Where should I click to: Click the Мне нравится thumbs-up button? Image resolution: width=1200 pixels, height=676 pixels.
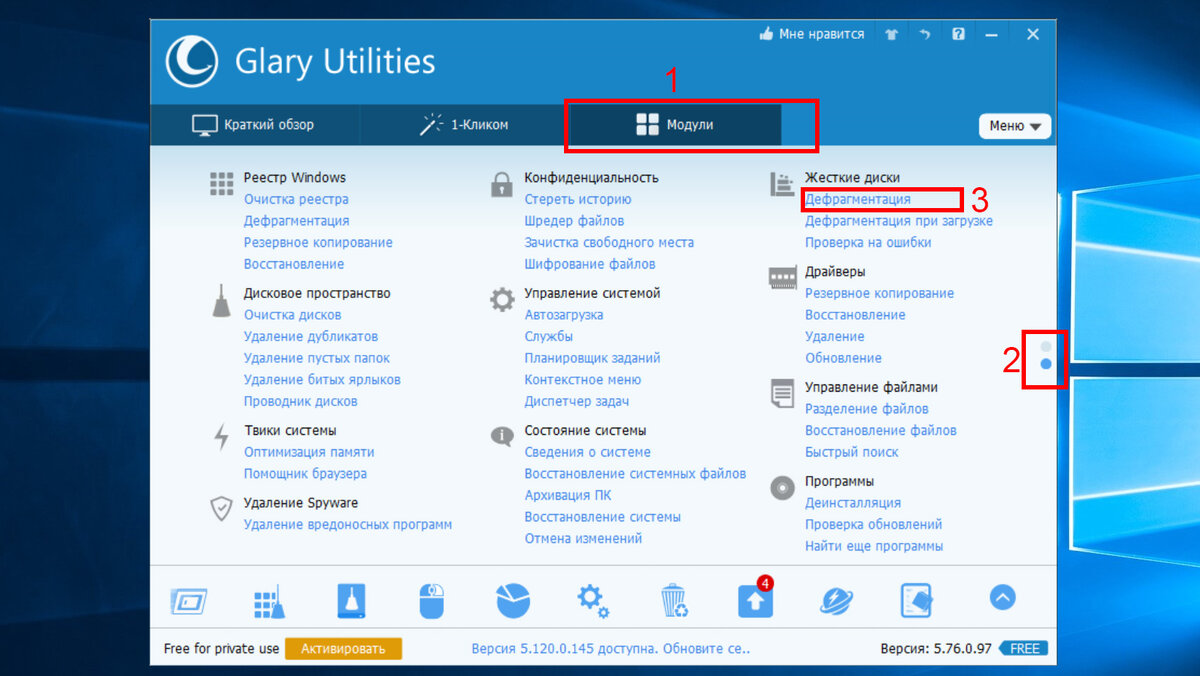click(x=811, y=34)
